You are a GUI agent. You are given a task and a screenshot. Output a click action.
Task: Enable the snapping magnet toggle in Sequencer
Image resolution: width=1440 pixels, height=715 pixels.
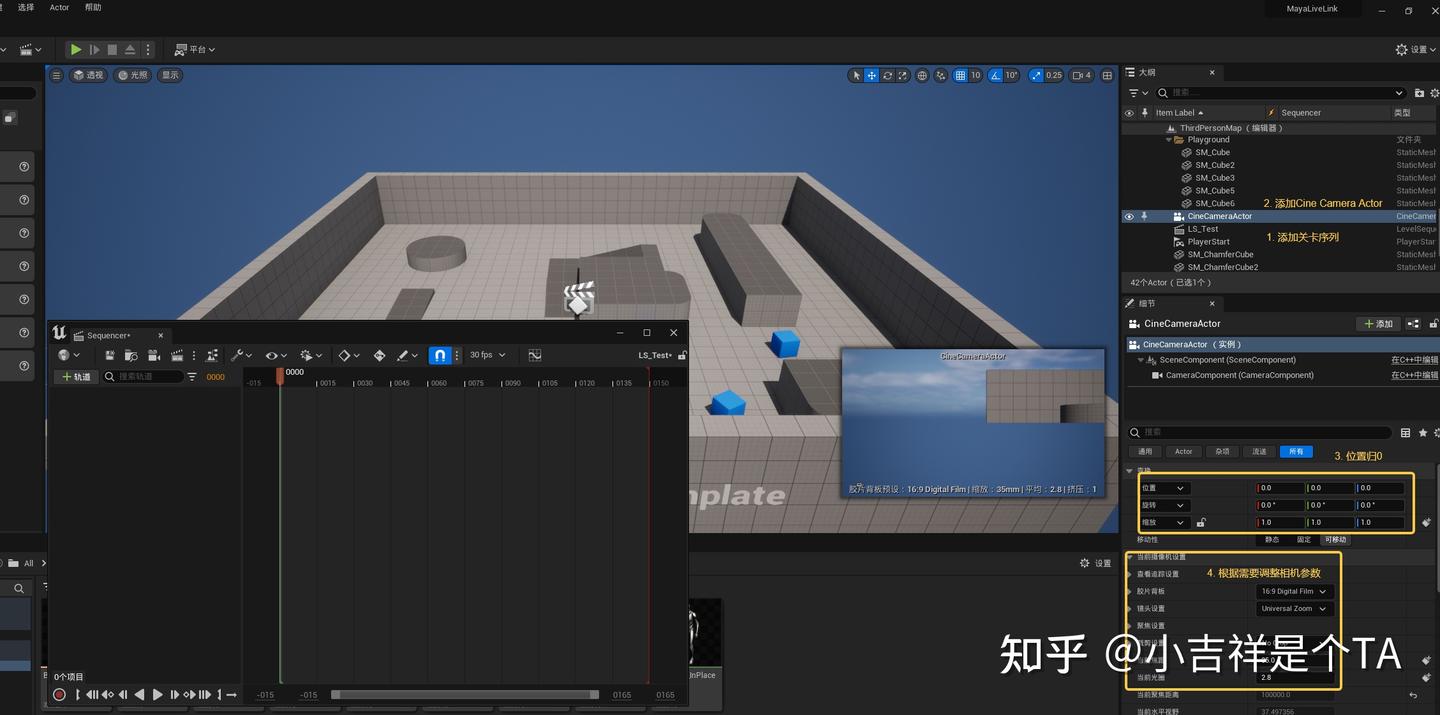(439, 355)
